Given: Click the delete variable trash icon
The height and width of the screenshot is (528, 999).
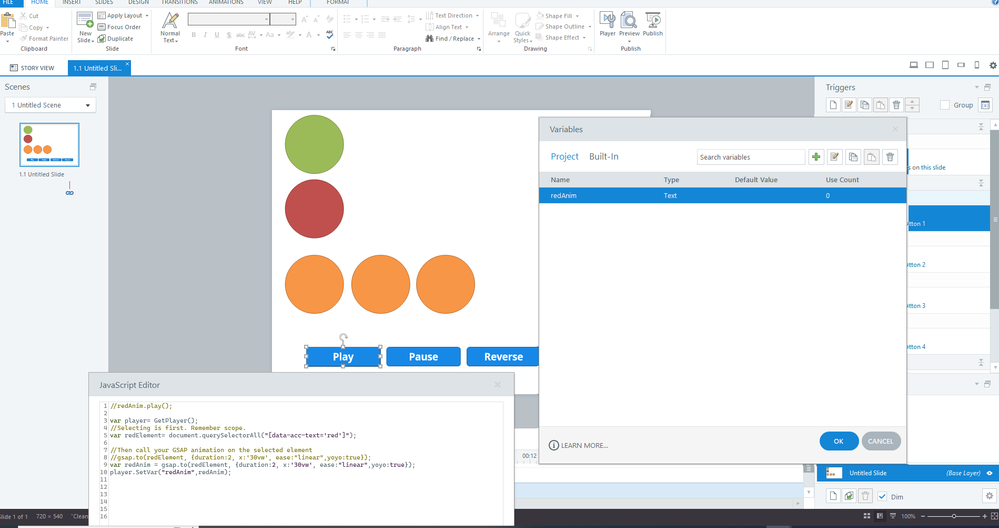Looking at the screenshot, I should point(890,157).
